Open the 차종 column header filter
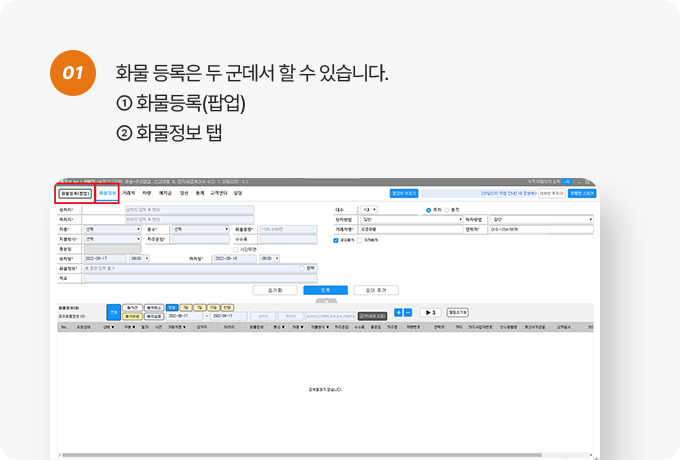Image resolution: width=680 pixels, height=460 pixels. 298,327
